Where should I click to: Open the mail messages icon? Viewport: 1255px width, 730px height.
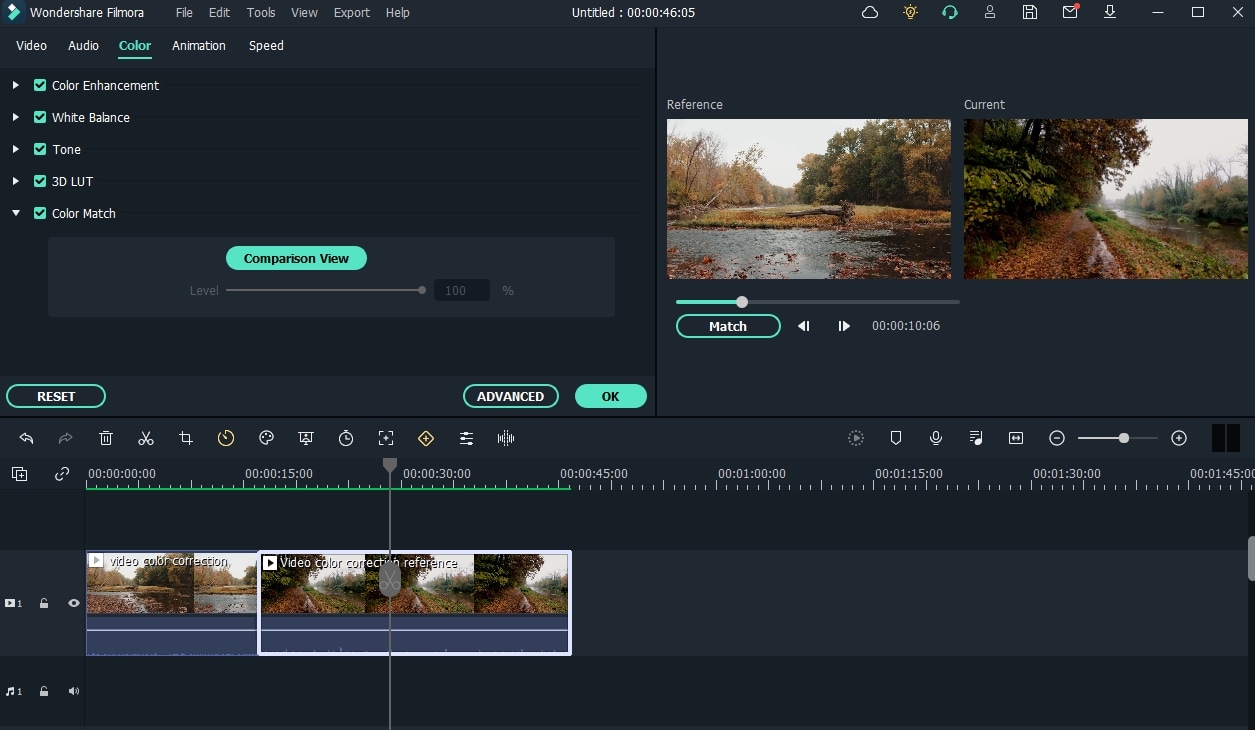1070,12
